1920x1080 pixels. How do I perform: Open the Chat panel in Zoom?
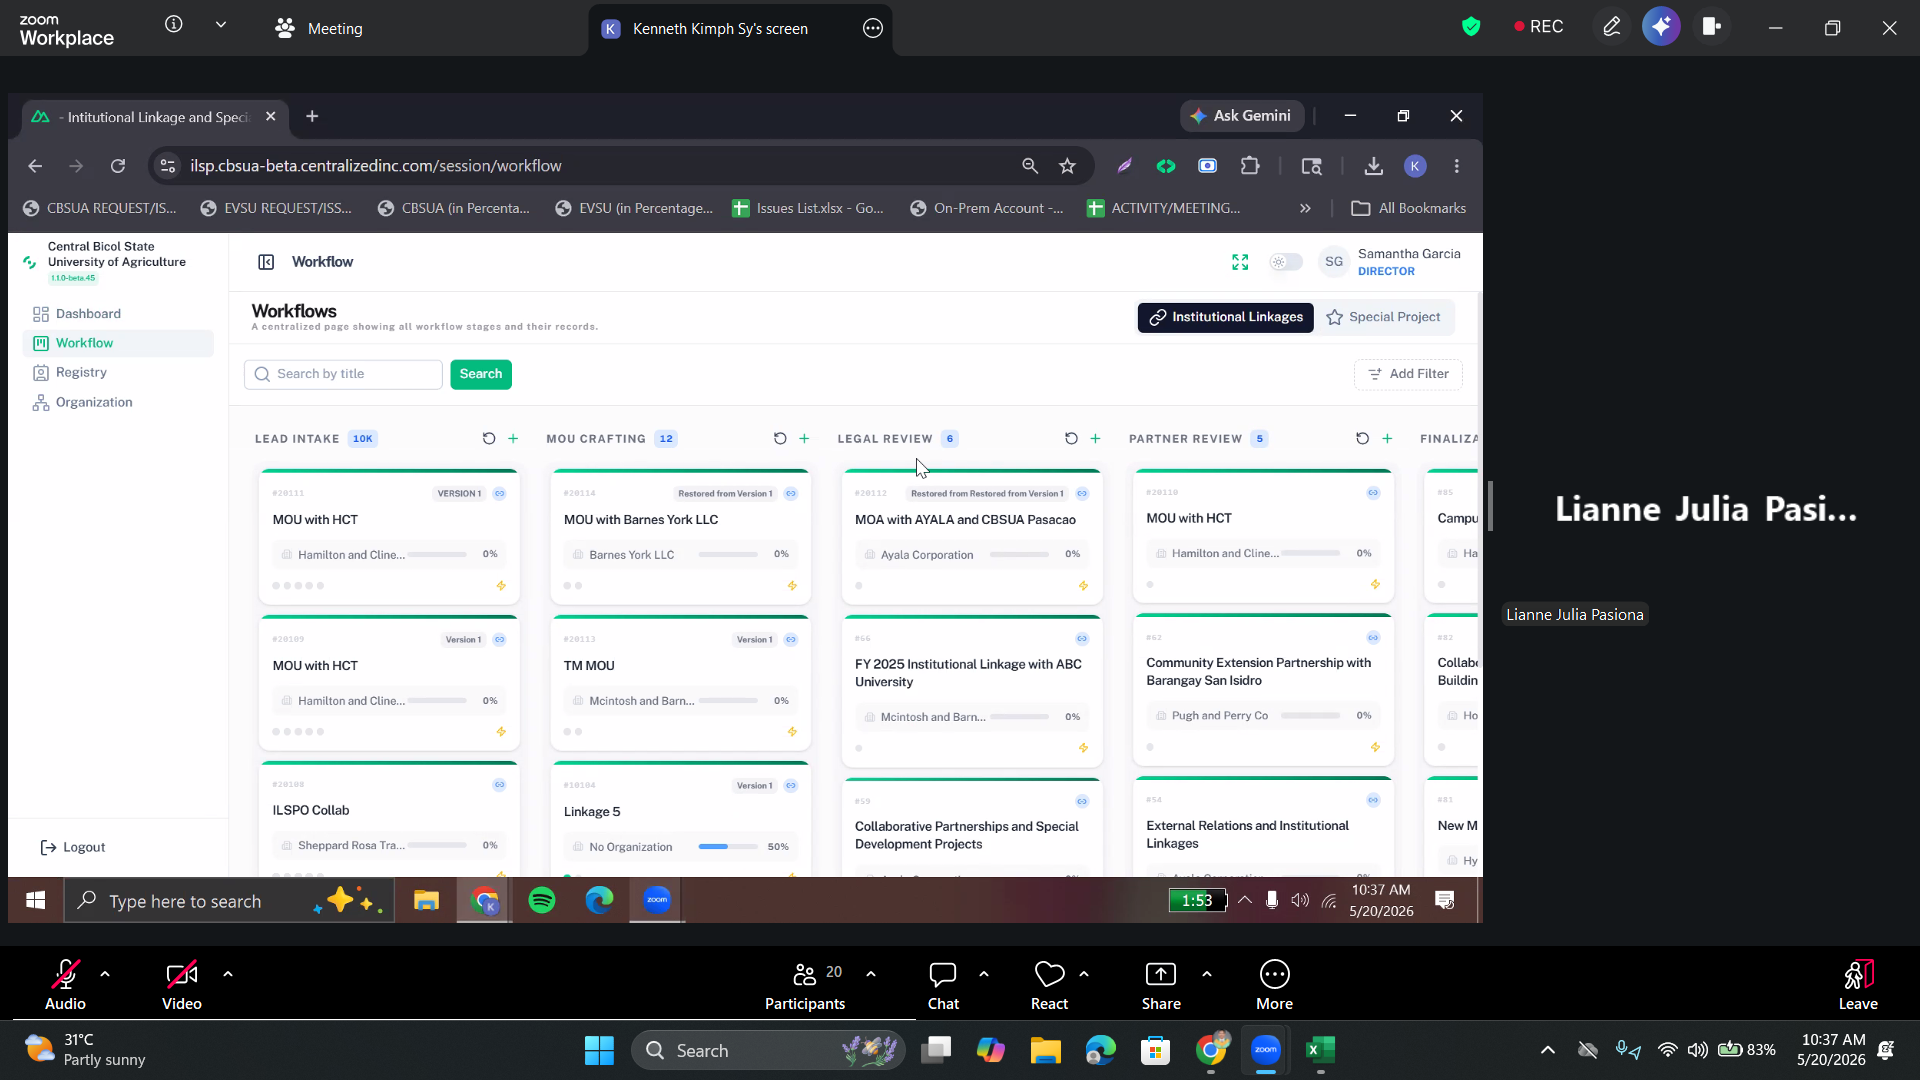pyautogui.click(x=943, y=986)
